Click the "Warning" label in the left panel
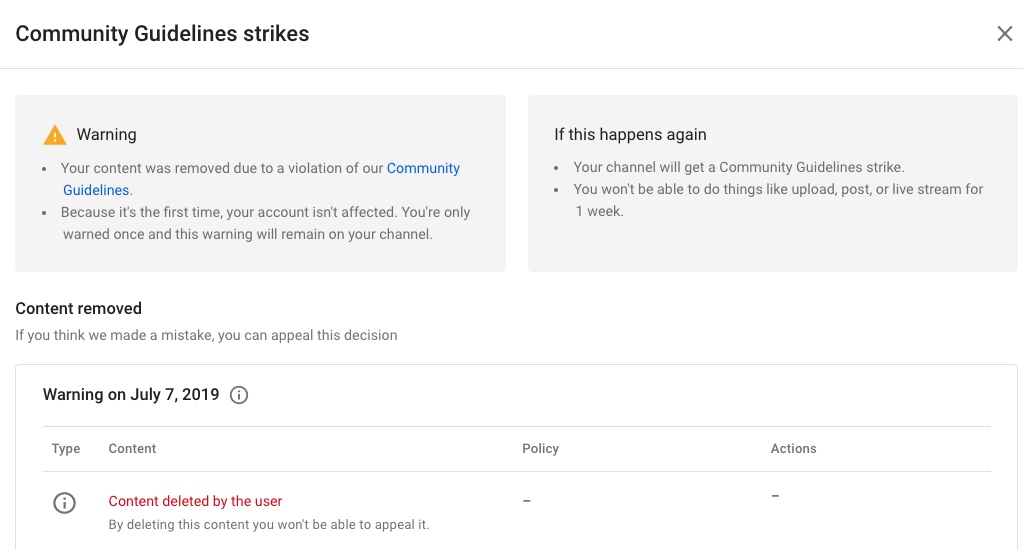This screenshot has height=550, width=1023. 106,135
